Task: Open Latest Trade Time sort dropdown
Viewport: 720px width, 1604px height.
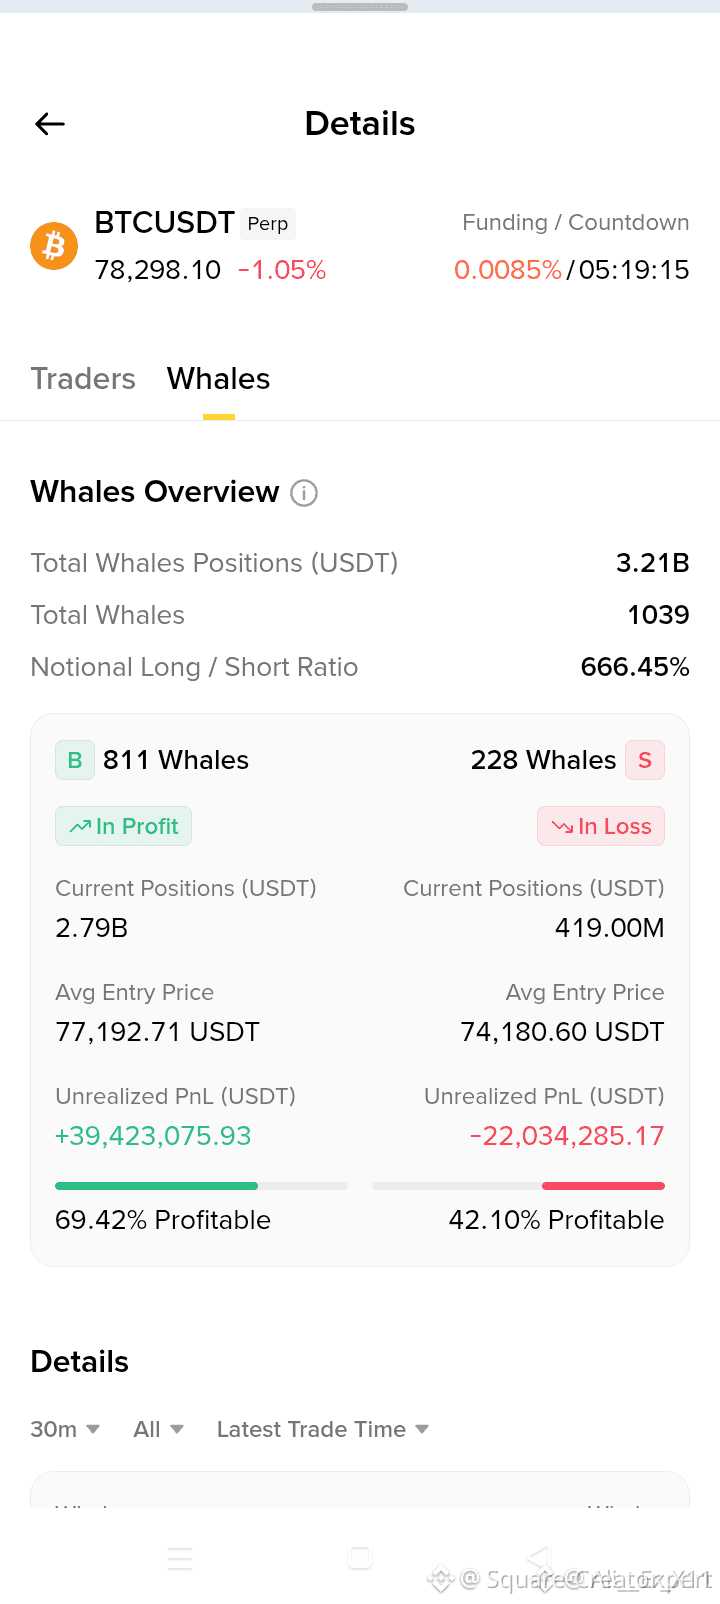Action: 323,1429
